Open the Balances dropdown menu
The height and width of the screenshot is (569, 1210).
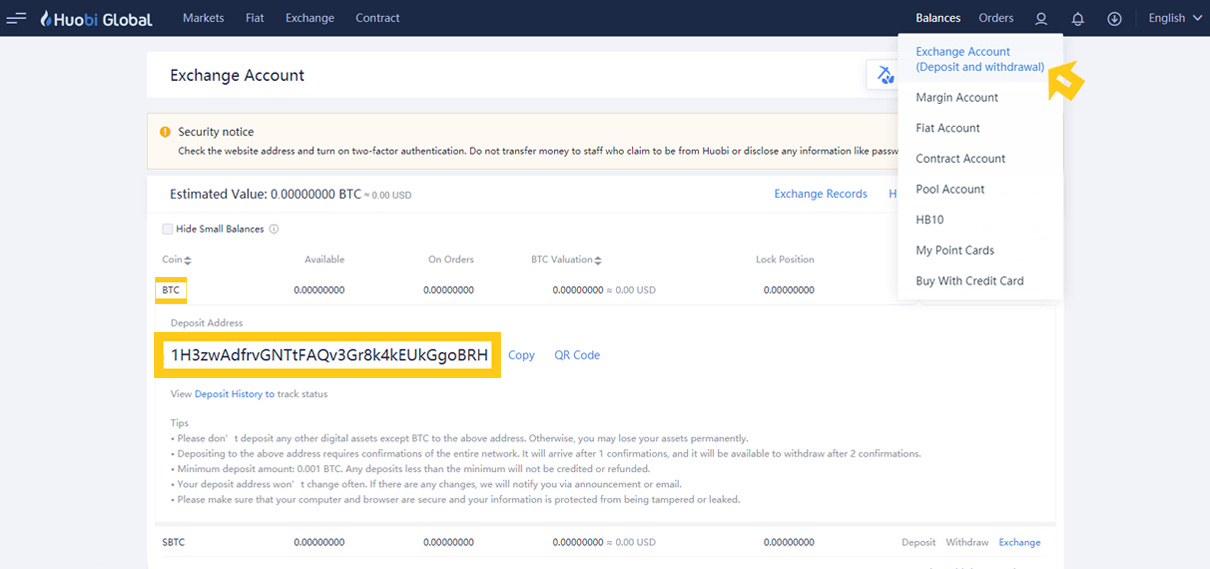click(938, 18)
